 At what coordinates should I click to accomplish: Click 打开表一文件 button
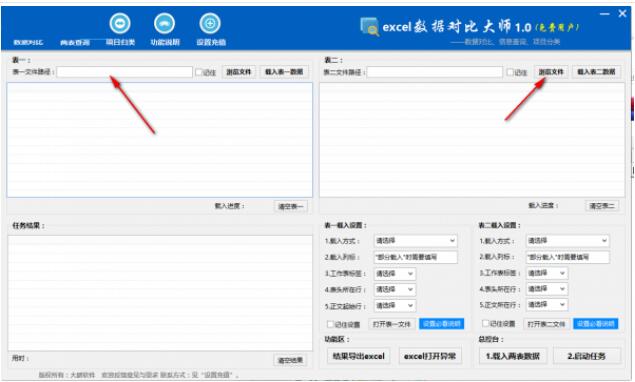coord(392,324)
